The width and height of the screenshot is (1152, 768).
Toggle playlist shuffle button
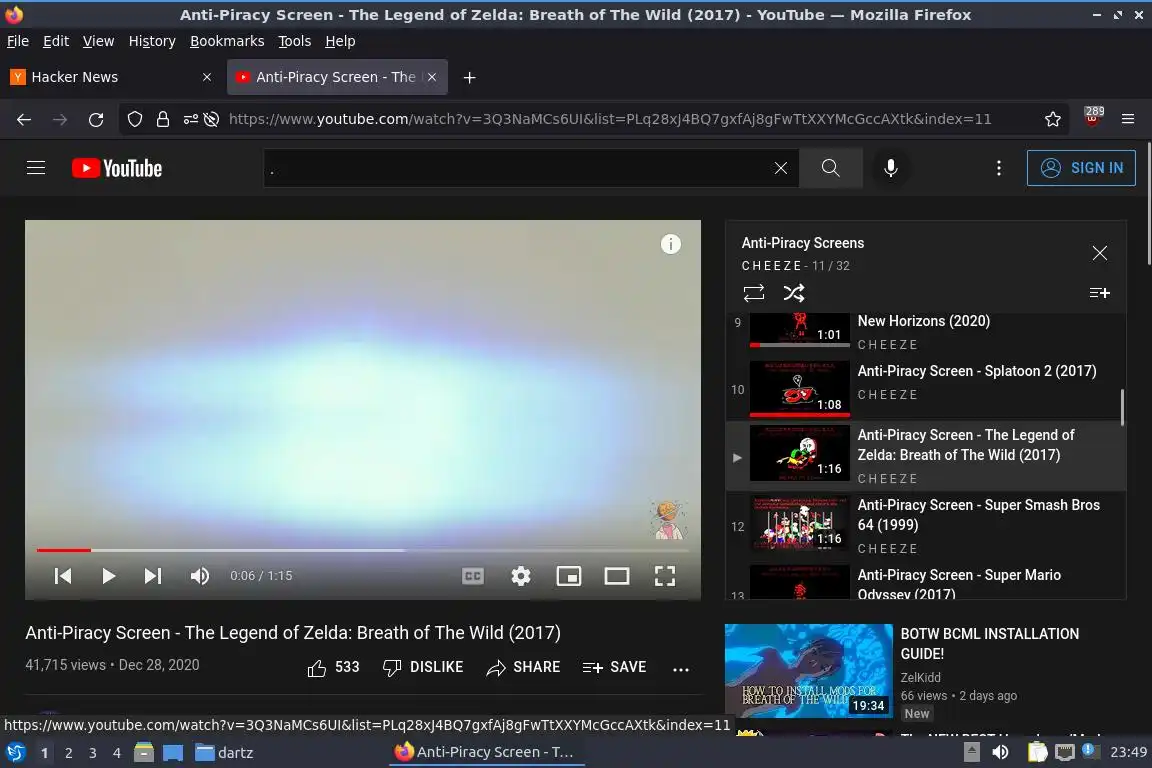(793, 293)
